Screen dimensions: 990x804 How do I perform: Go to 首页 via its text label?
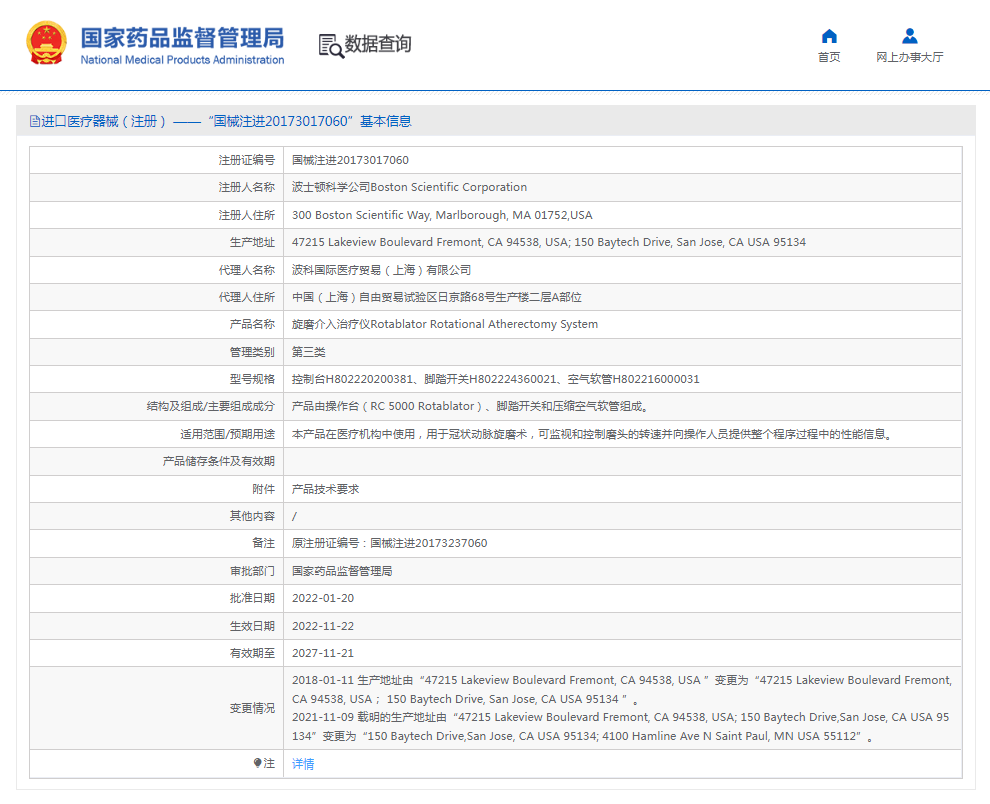pyautogui.click(x=829, y=57)
